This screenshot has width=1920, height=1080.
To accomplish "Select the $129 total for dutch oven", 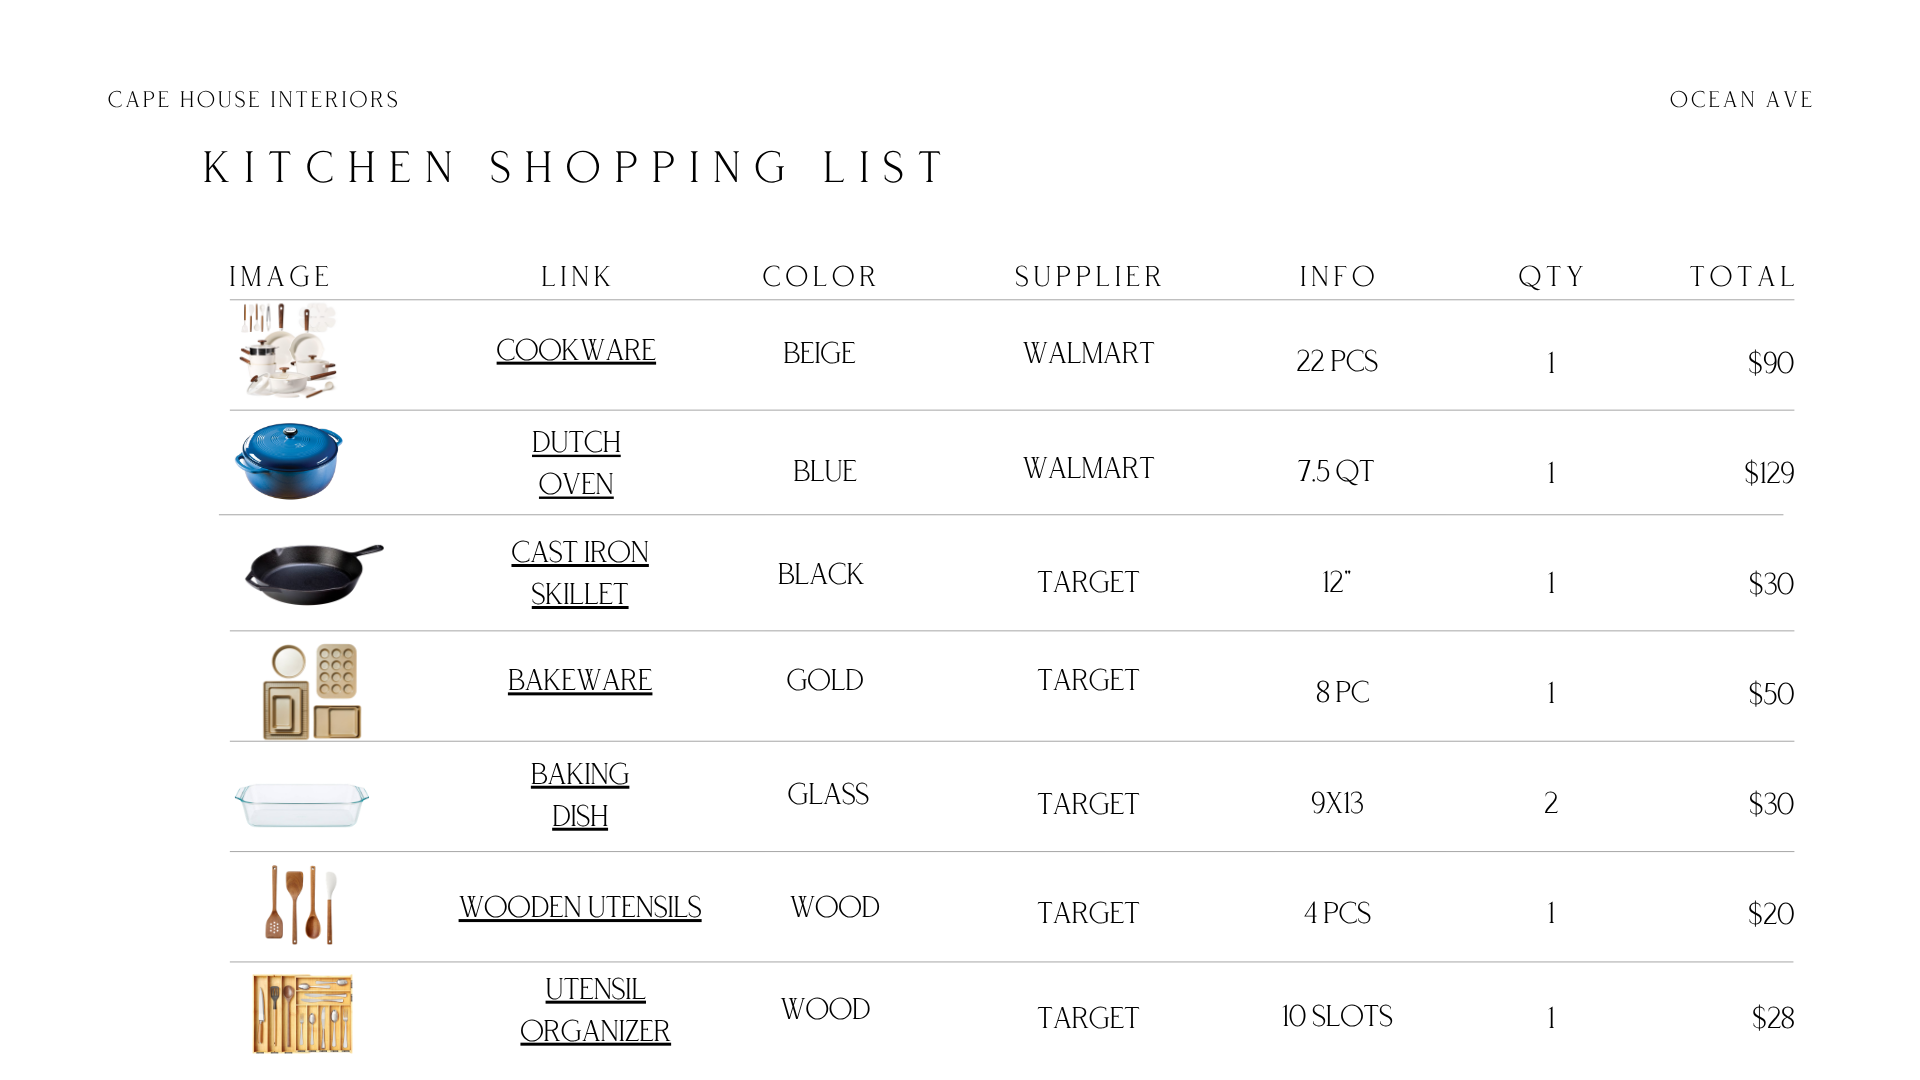I will [1769, 473].
